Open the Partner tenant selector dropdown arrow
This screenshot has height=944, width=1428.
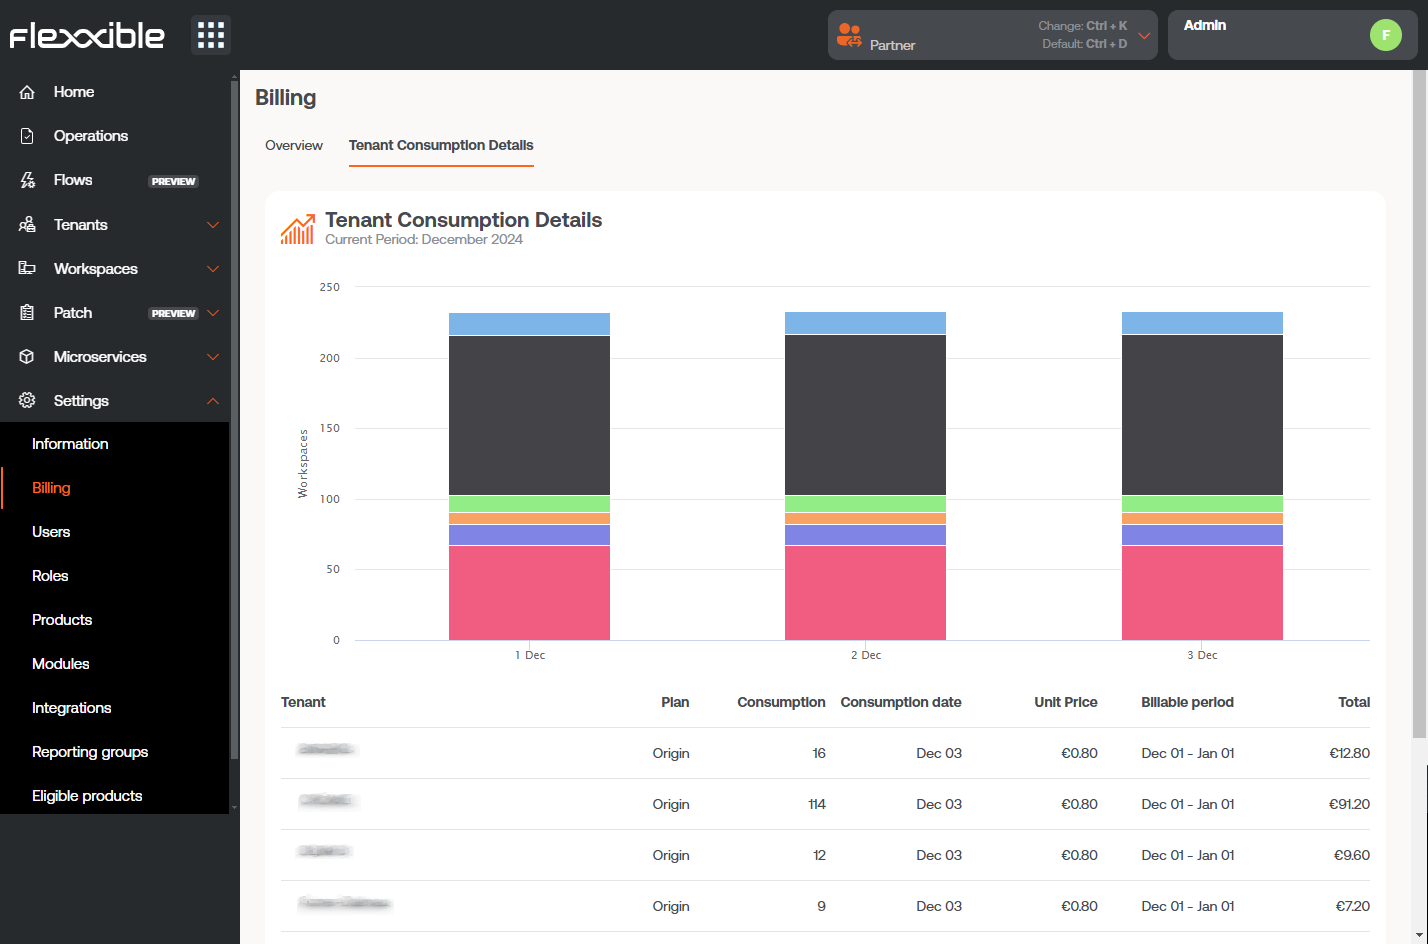[x=1145, y=36]
